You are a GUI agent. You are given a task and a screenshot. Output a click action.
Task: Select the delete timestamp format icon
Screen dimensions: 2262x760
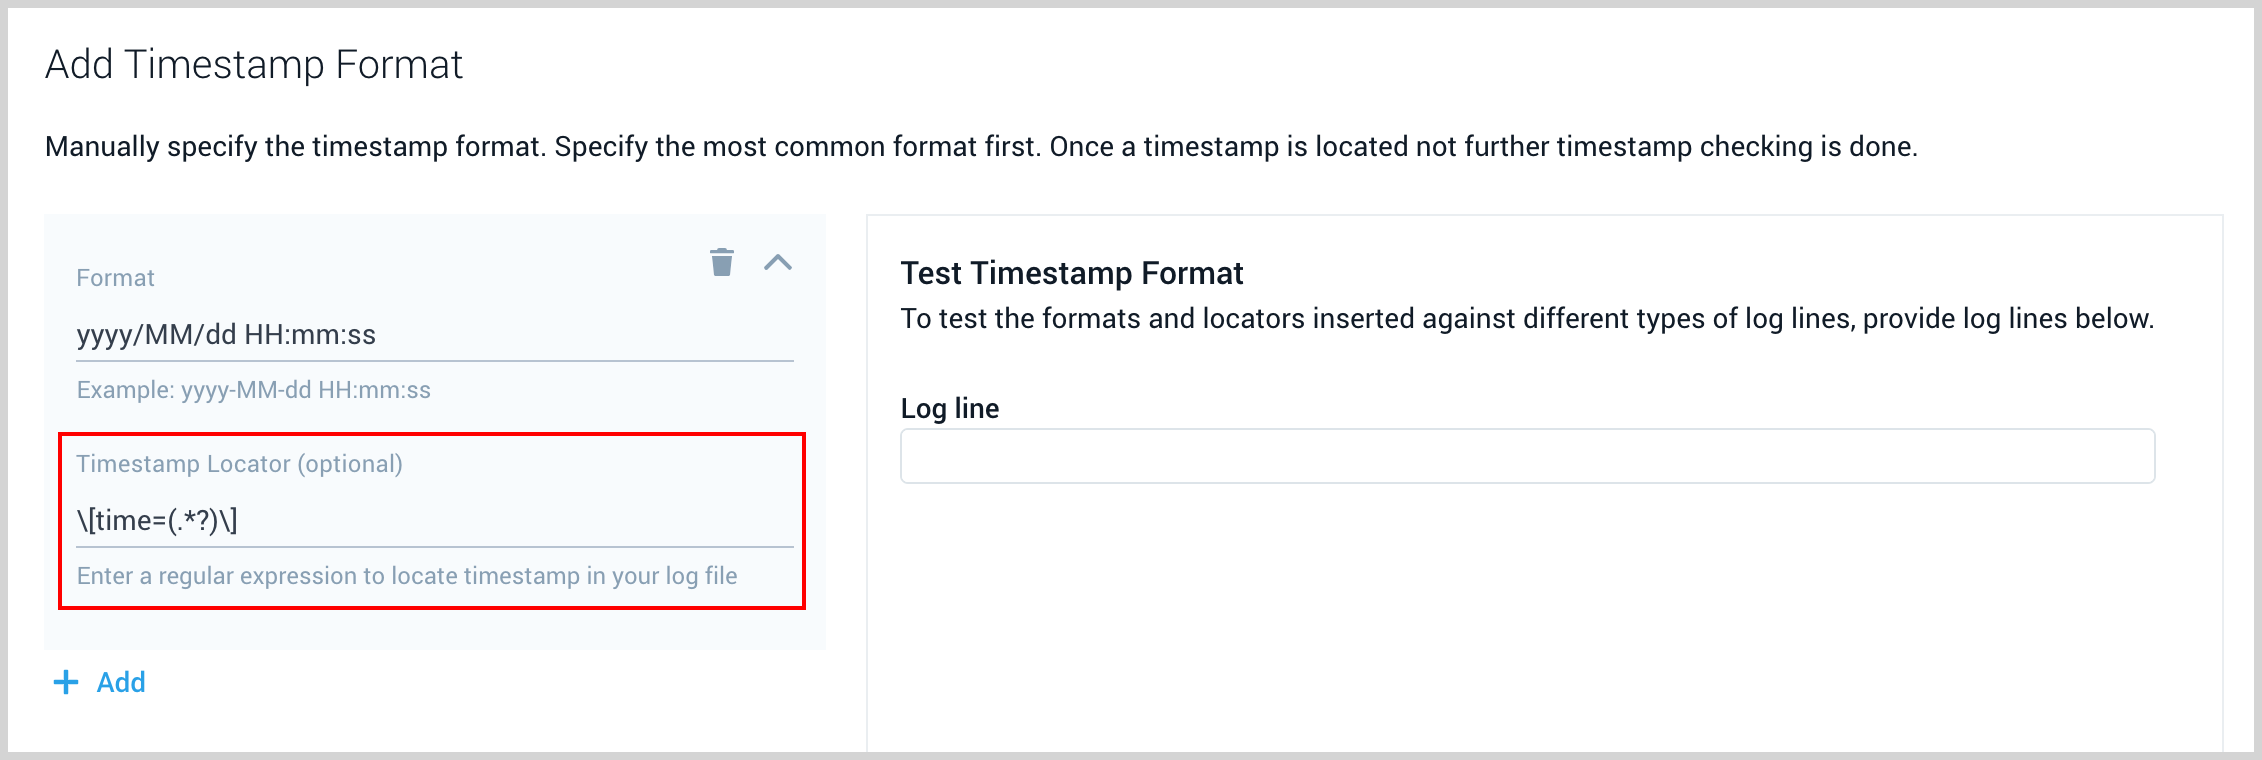(x=722, y=264)
